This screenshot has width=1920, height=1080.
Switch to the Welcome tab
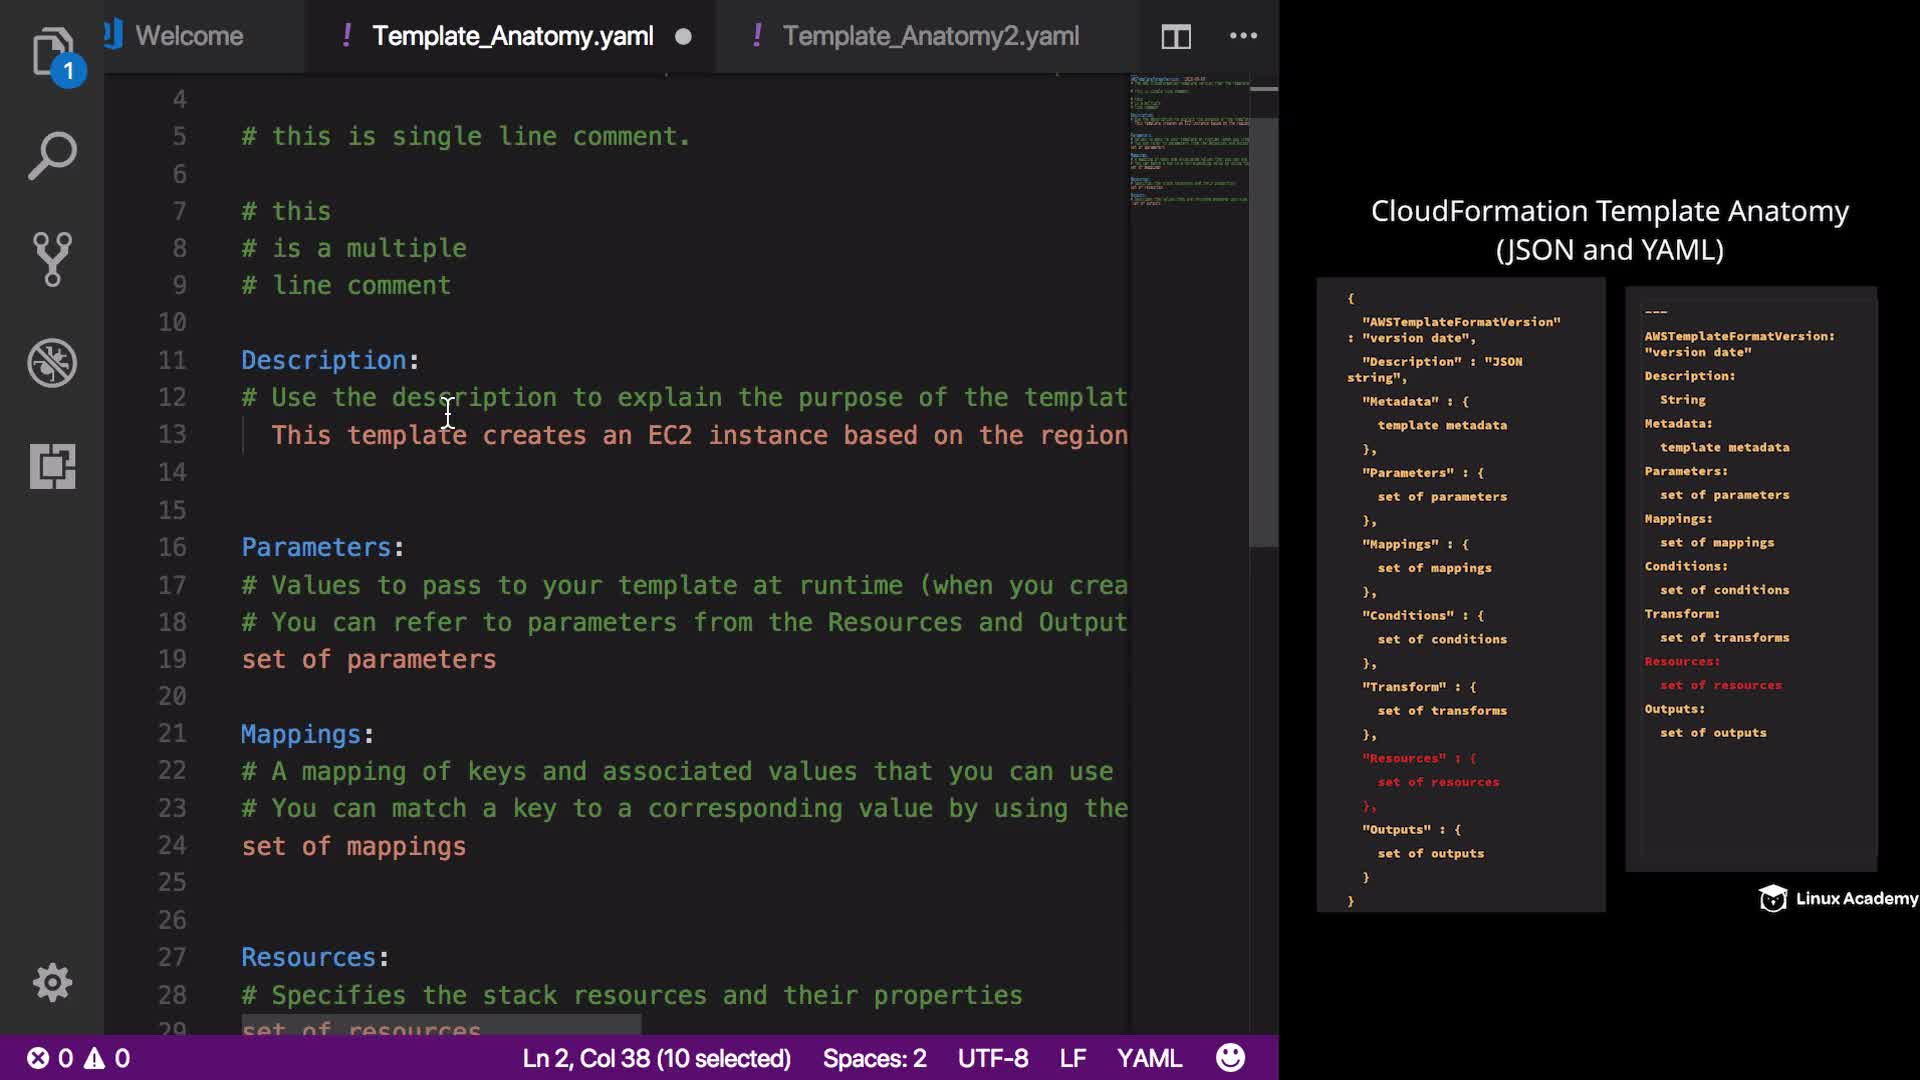coord(189,36)
